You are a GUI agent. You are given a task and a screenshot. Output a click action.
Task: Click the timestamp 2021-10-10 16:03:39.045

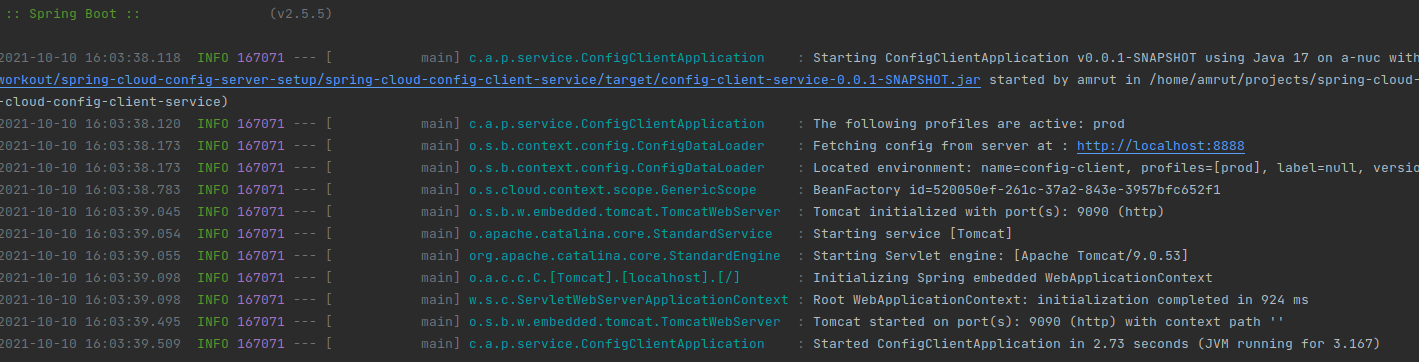[x=90, y=212]
